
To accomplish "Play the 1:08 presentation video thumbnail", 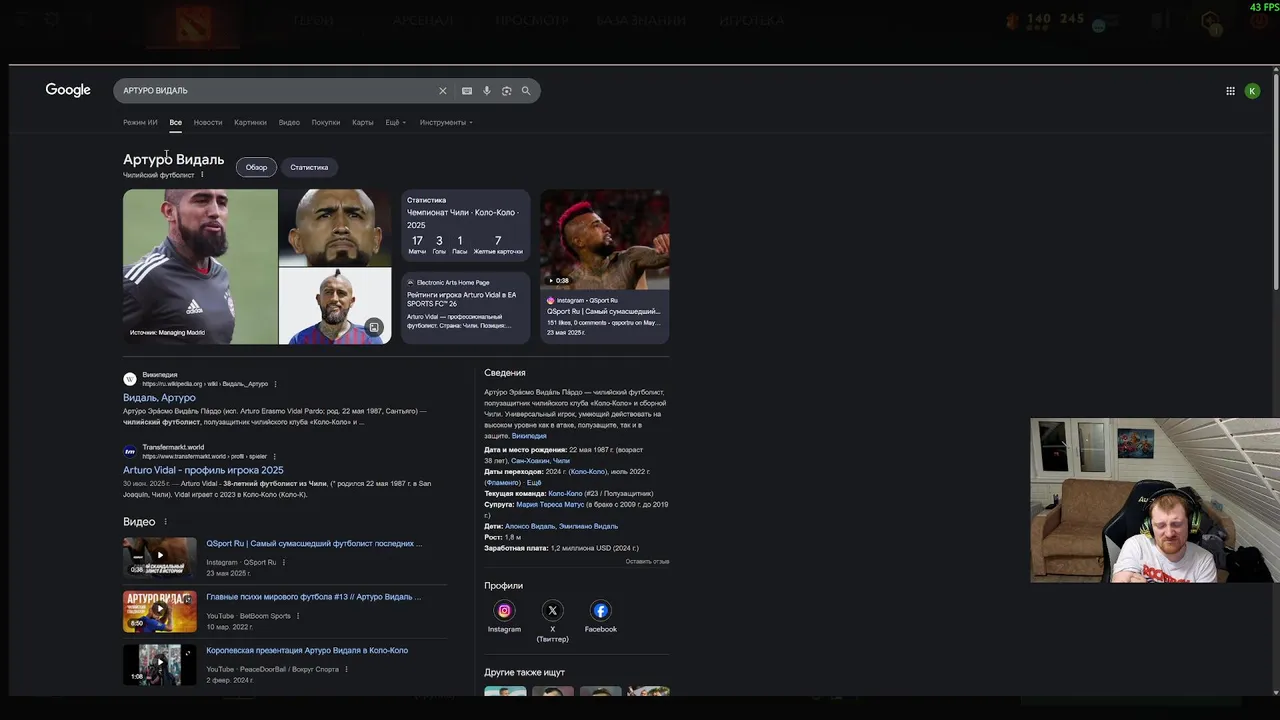I will tap(160, 665).
